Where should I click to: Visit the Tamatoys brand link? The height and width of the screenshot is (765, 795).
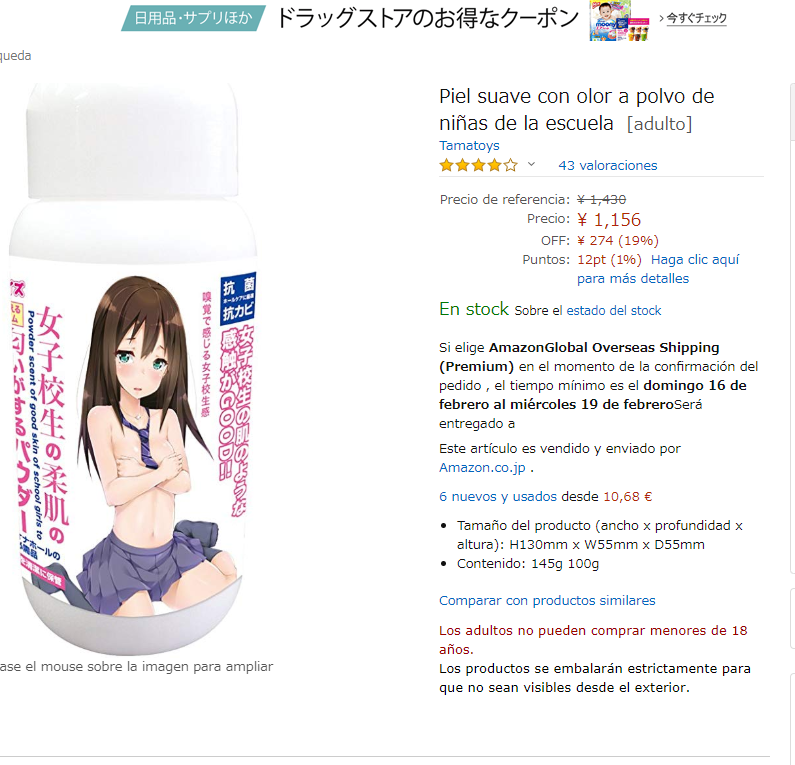(x=469, y=145)
